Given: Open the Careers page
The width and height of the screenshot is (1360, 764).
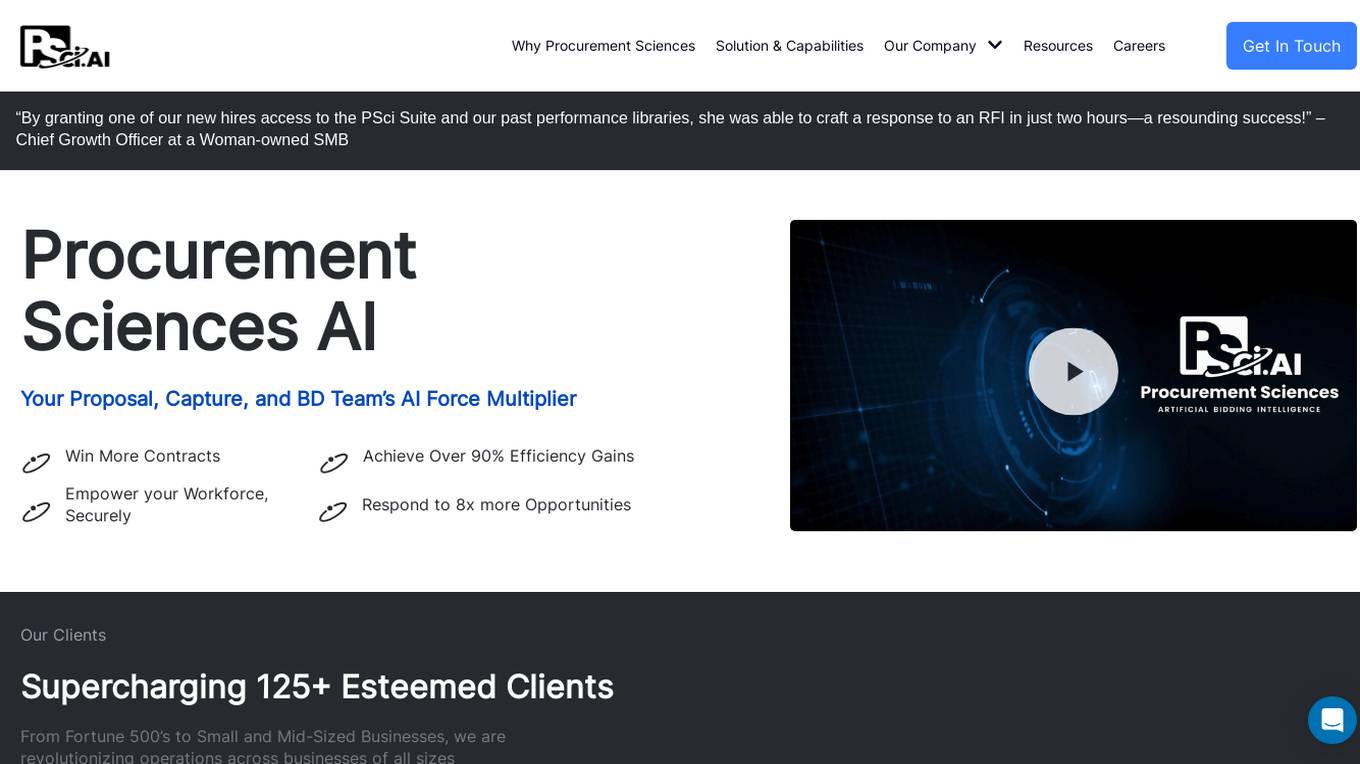Looking at the screenshot, I should [x=1139, y=46].
